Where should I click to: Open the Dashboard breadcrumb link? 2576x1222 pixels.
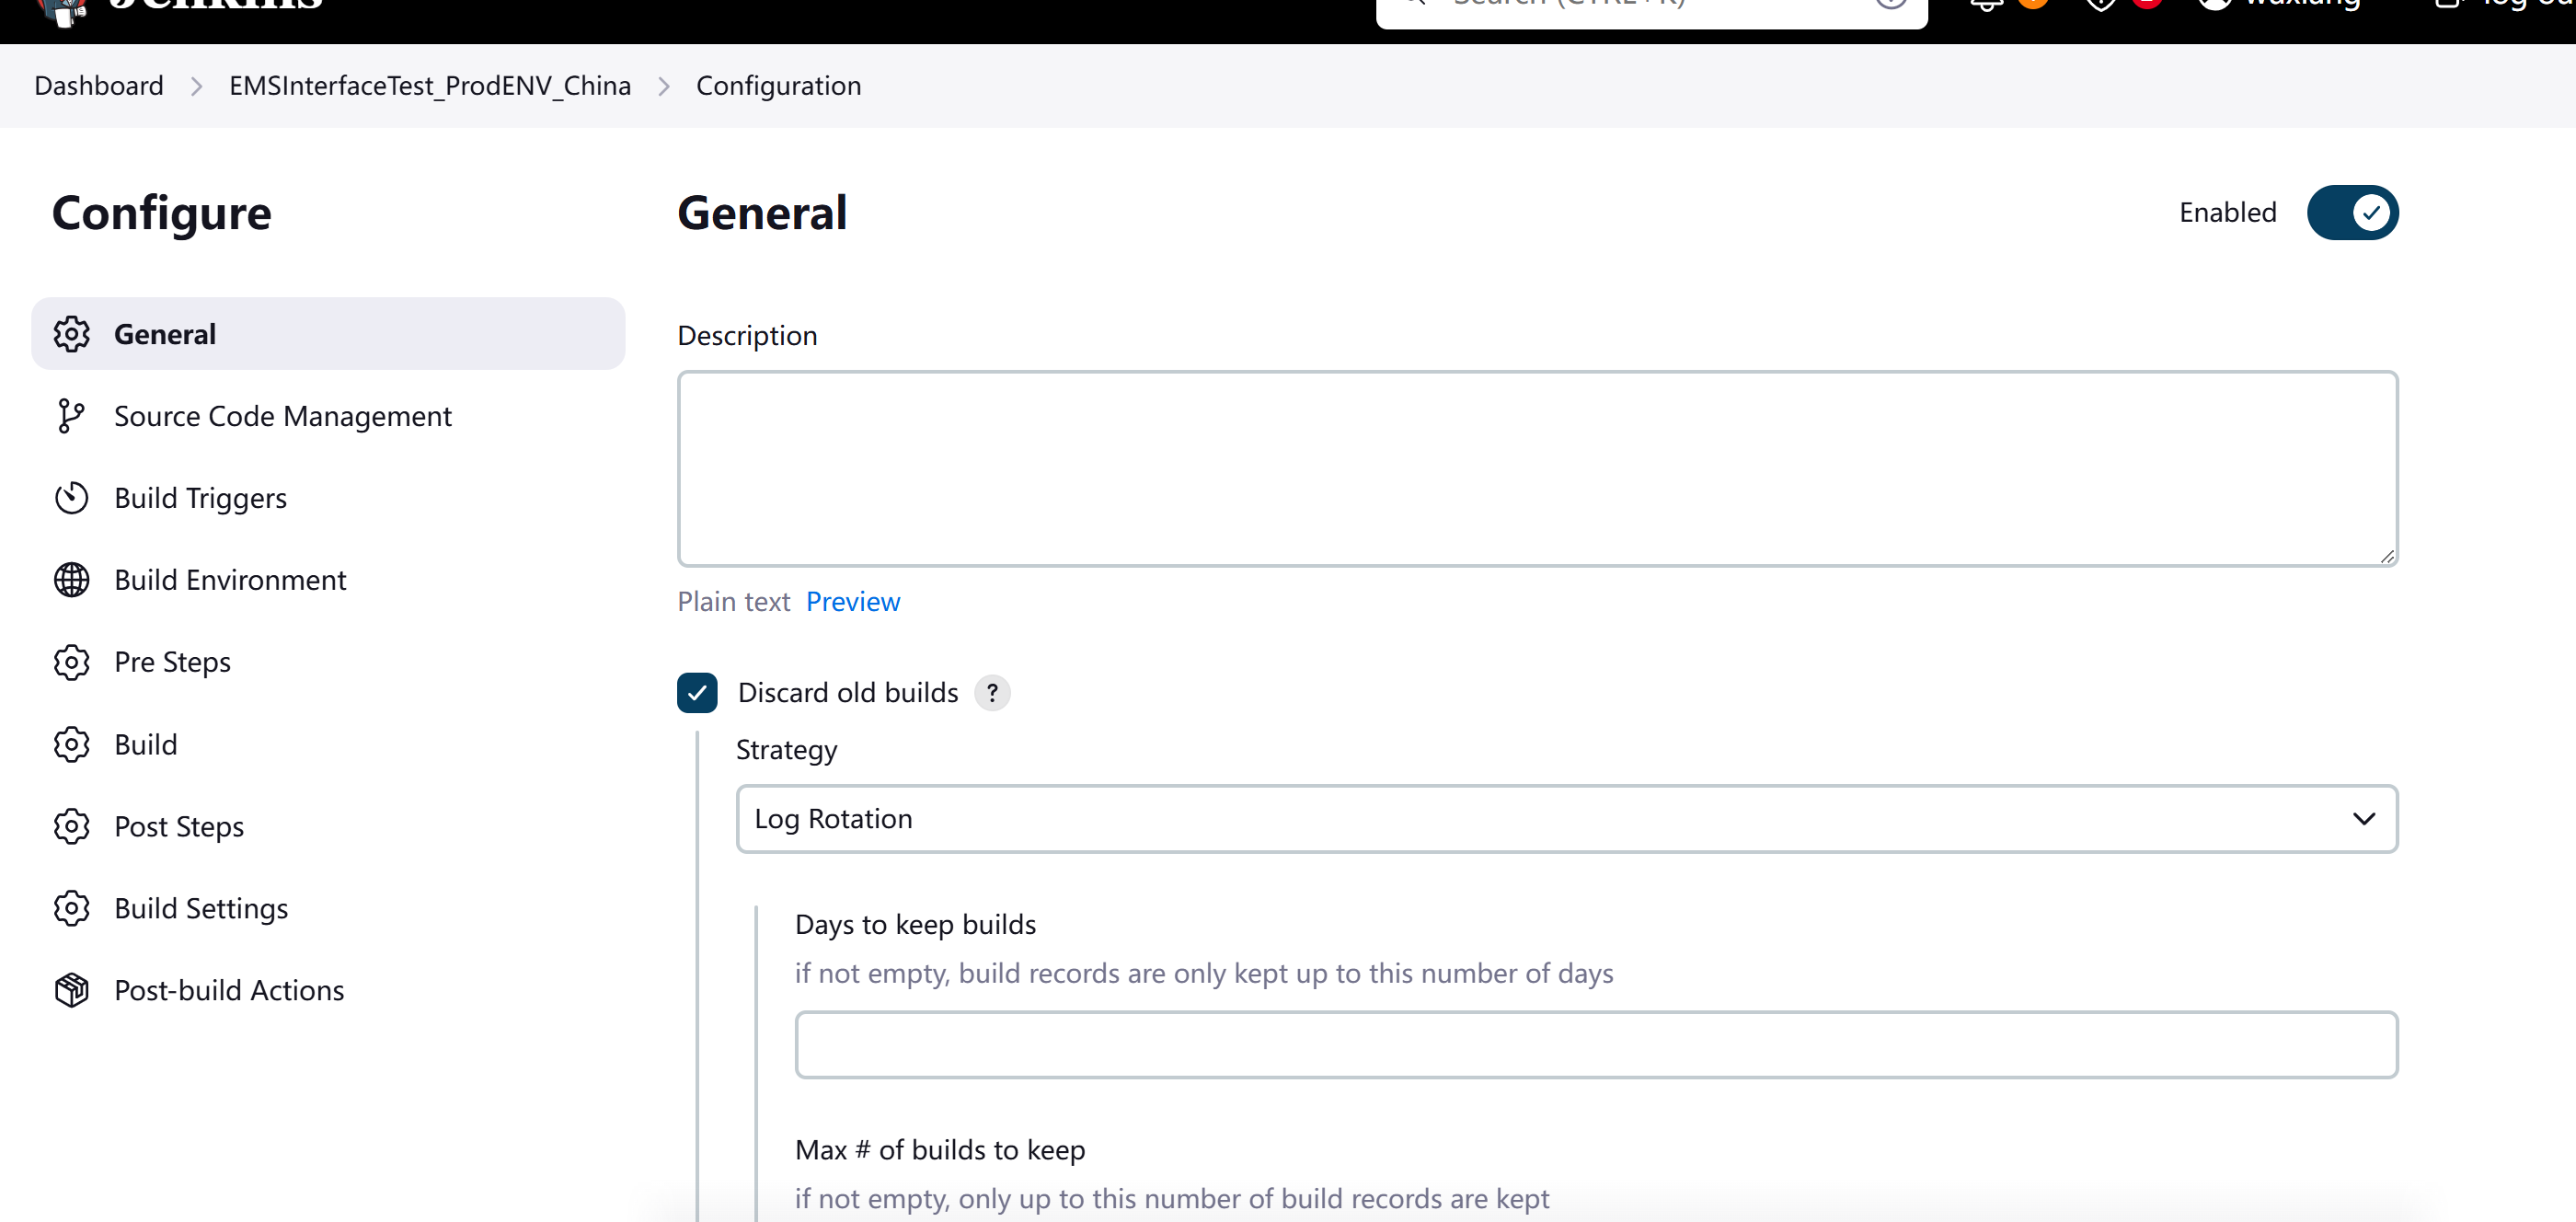(x=99, y=86)
